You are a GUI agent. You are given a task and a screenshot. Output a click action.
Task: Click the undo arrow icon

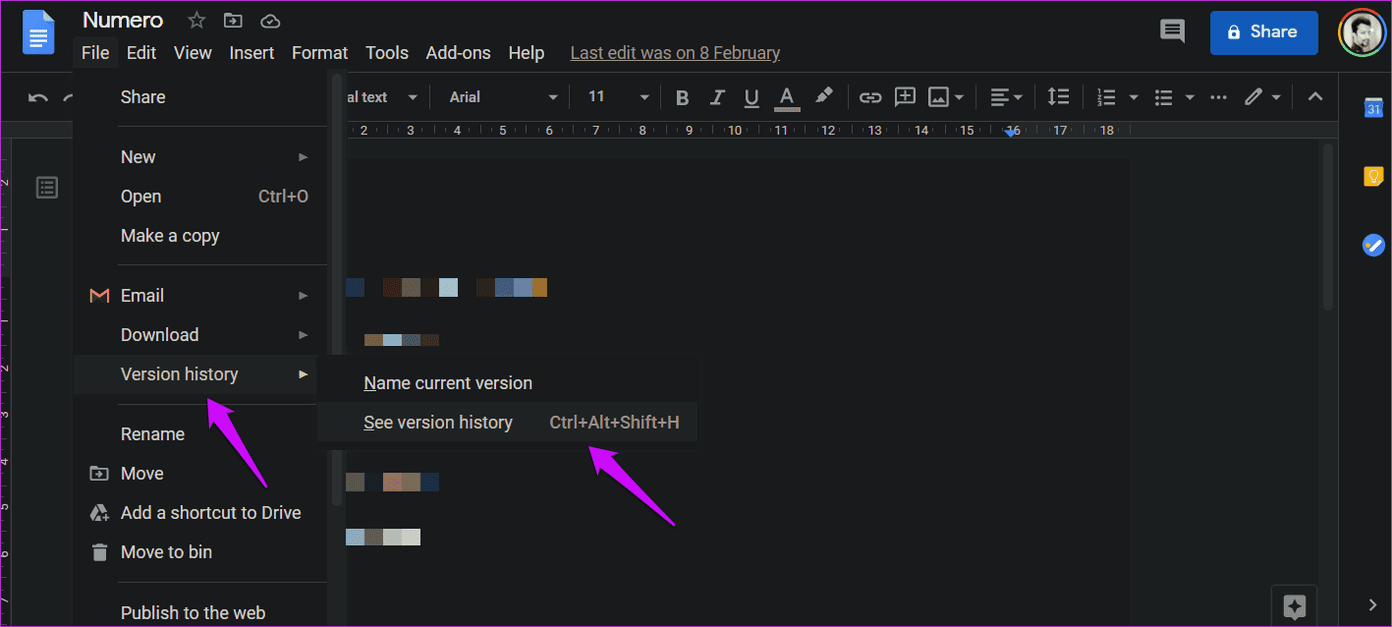[38, 97]
